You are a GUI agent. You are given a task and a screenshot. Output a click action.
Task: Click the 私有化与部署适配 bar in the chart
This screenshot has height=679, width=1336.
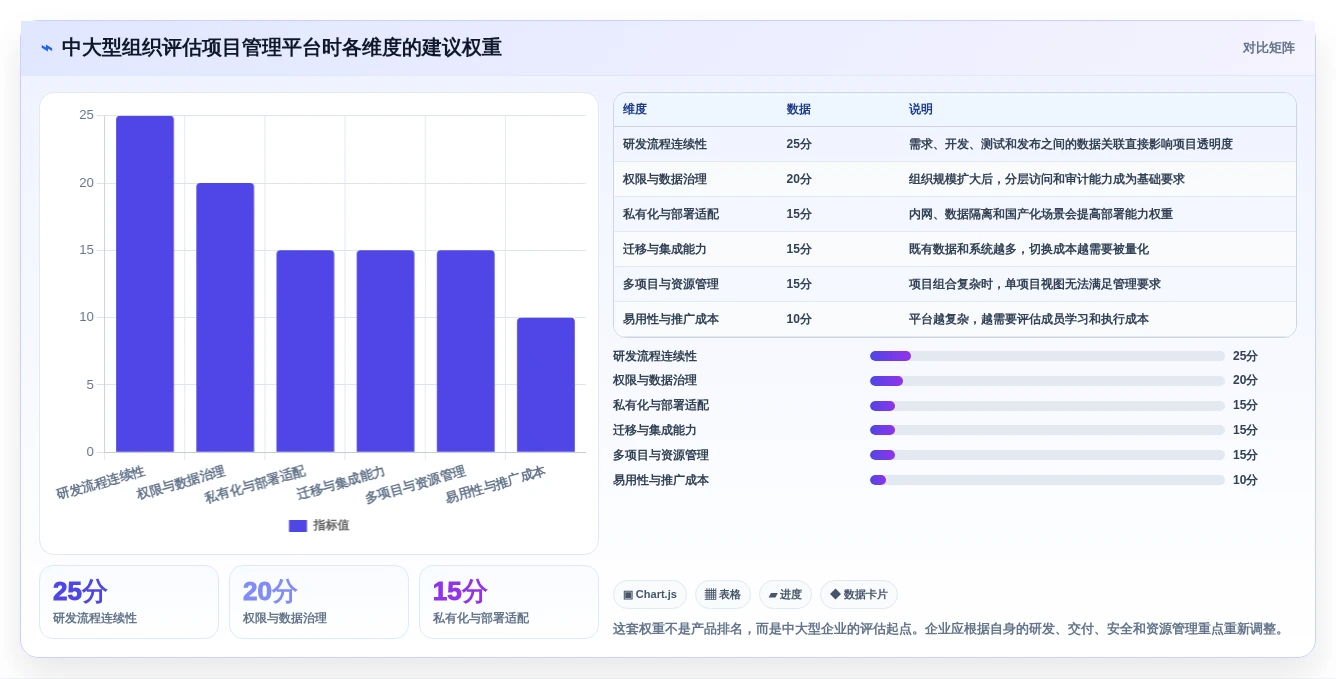tap(305, 351)
